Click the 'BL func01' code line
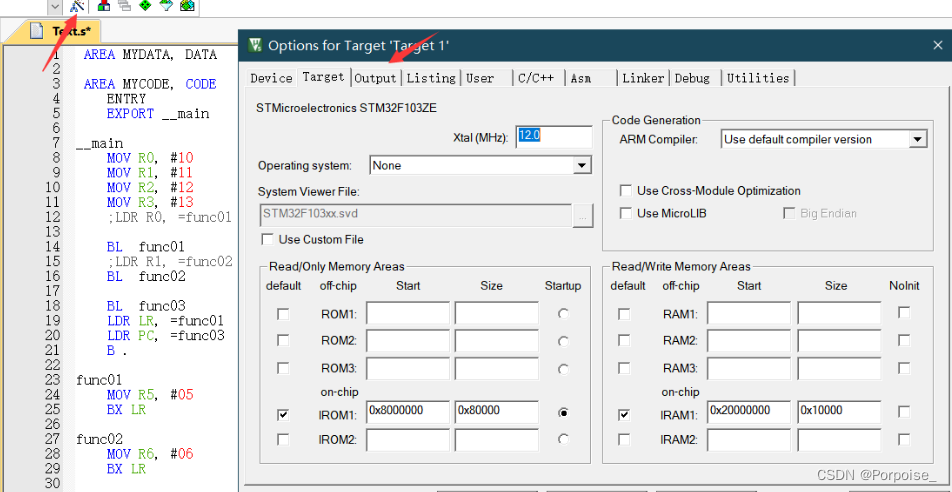 coord(146,247)
